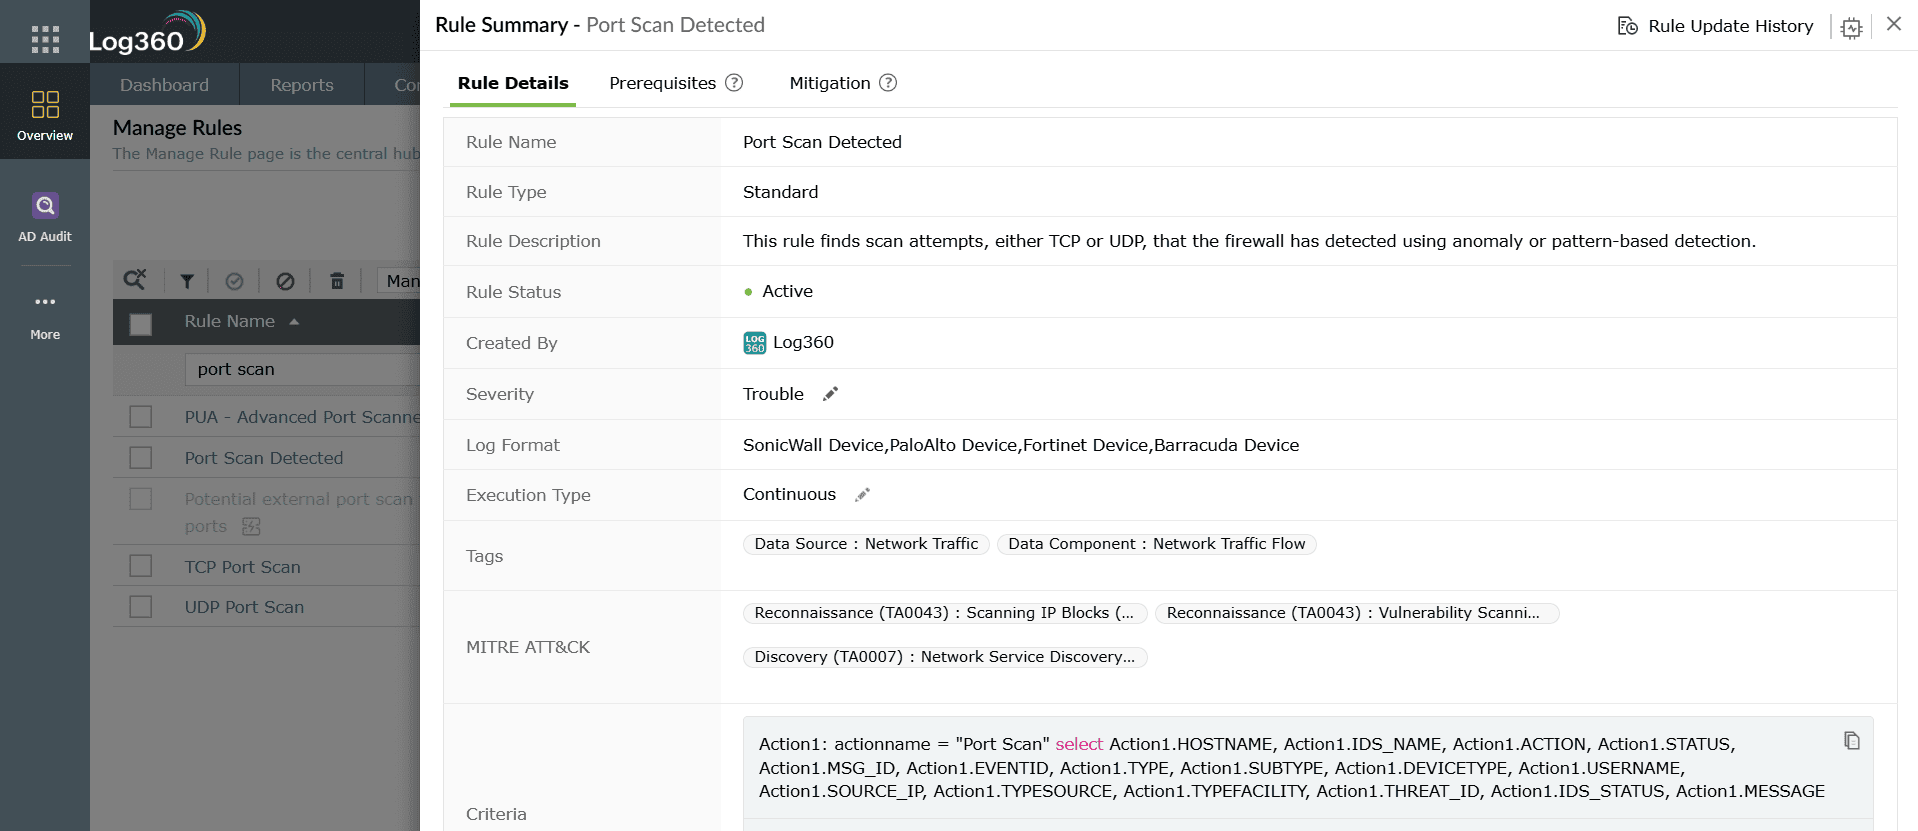
Task: Open the Reports tab
Action: coord(302,85)
